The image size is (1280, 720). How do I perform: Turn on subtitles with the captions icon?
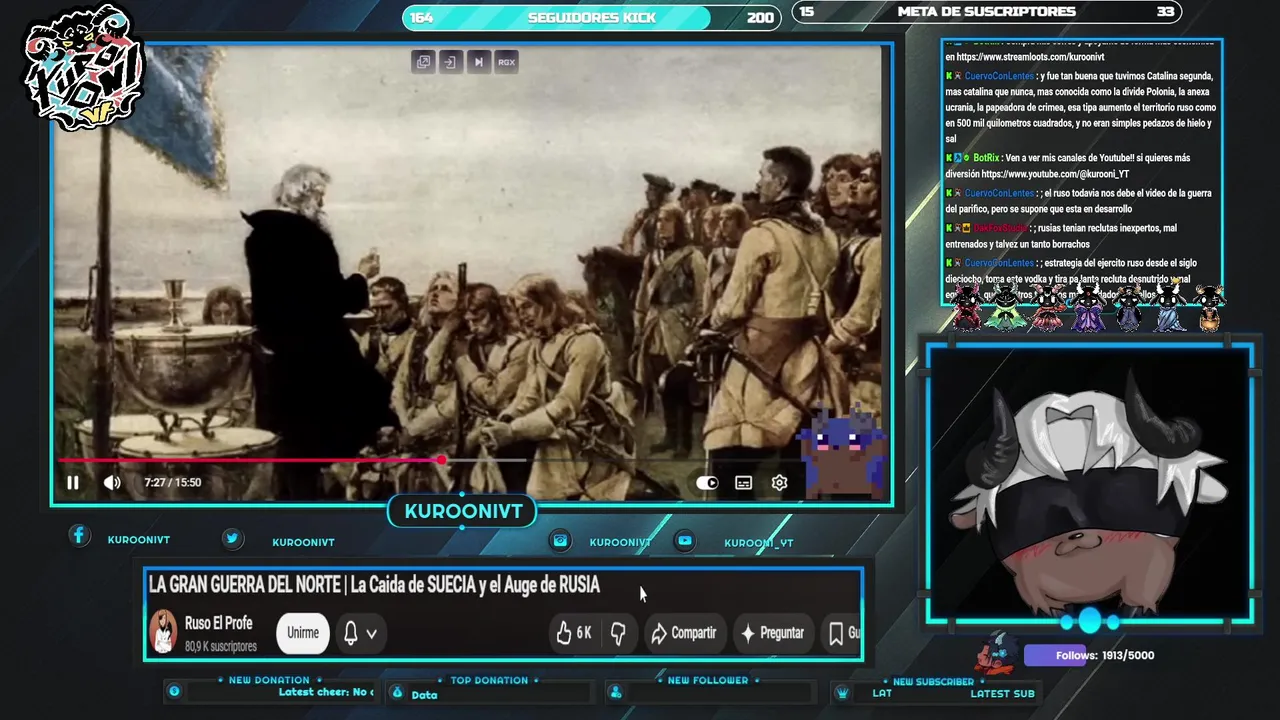pos(744,483)
